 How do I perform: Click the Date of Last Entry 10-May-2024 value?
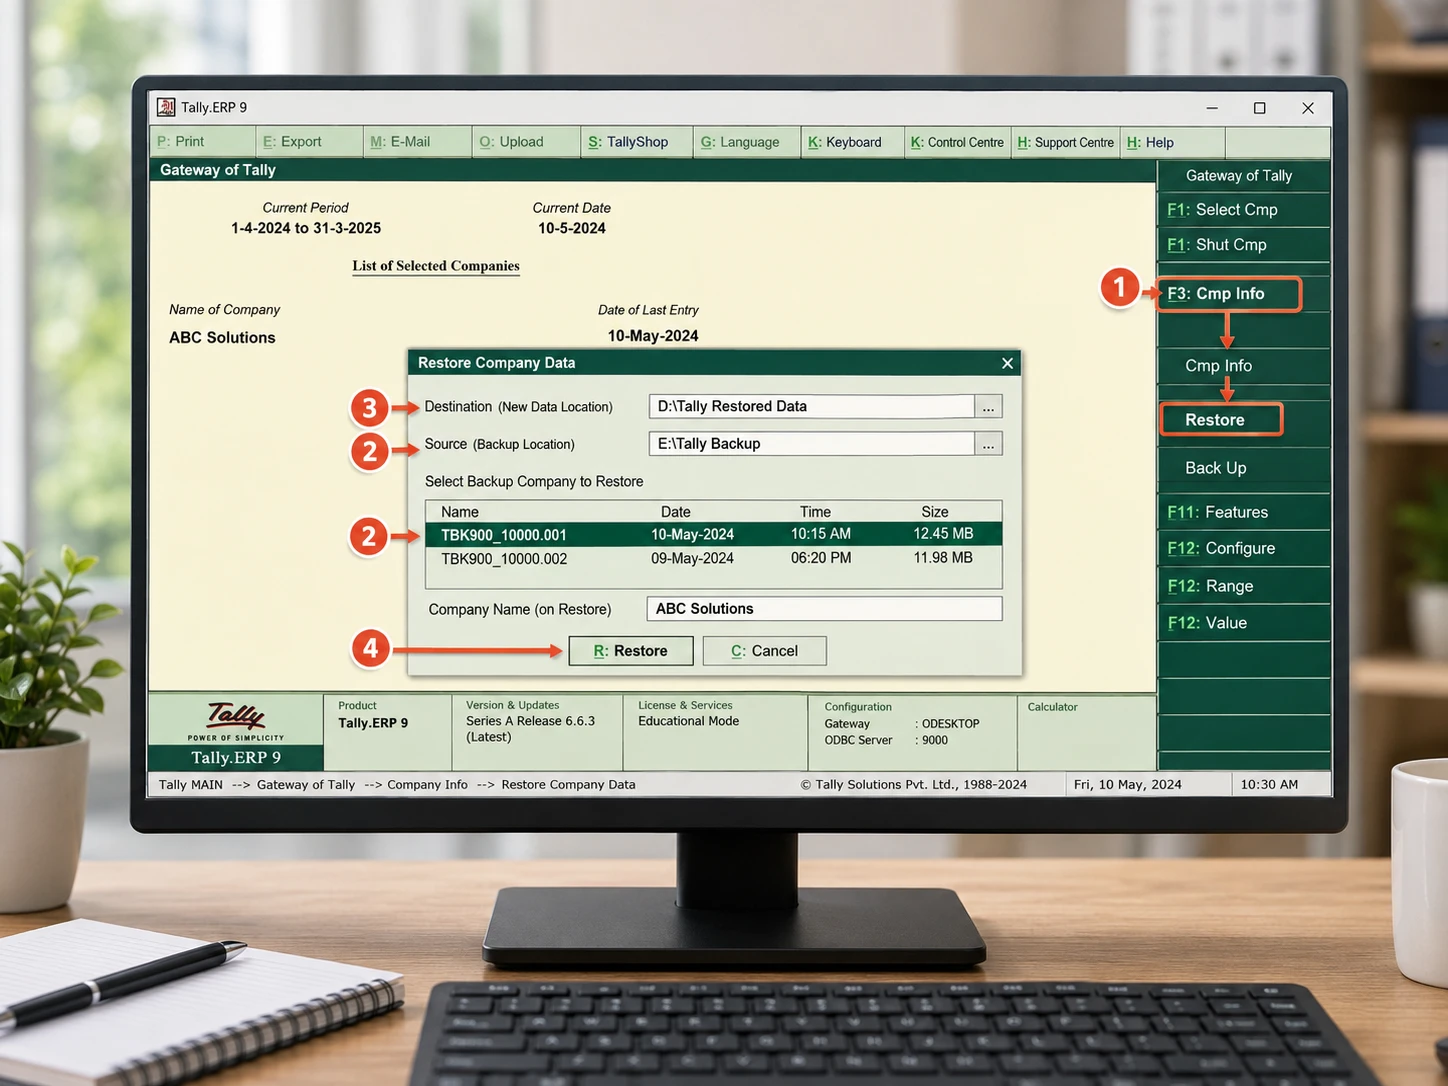(653, 336)
